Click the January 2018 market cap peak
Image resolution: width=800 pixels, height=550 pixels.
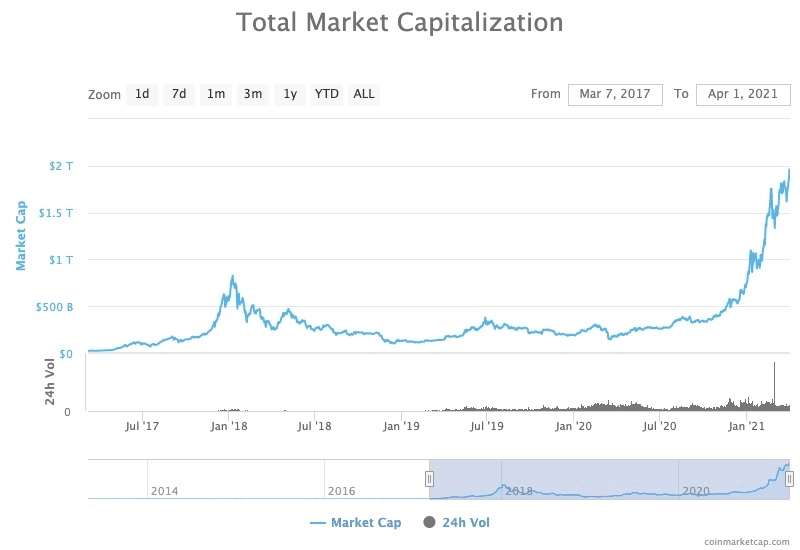click(x=233, y=278)
